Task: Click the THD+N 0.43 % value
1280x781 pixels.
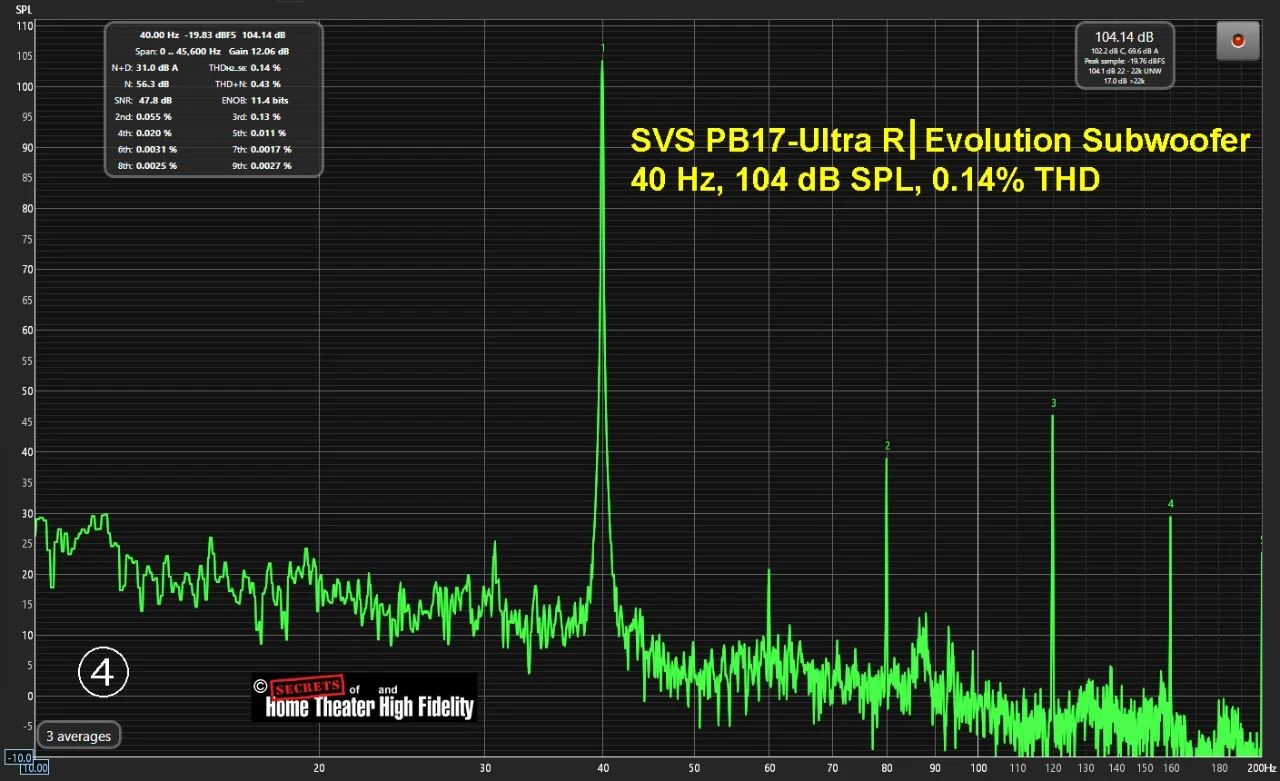Action: (x=264, y=84)
